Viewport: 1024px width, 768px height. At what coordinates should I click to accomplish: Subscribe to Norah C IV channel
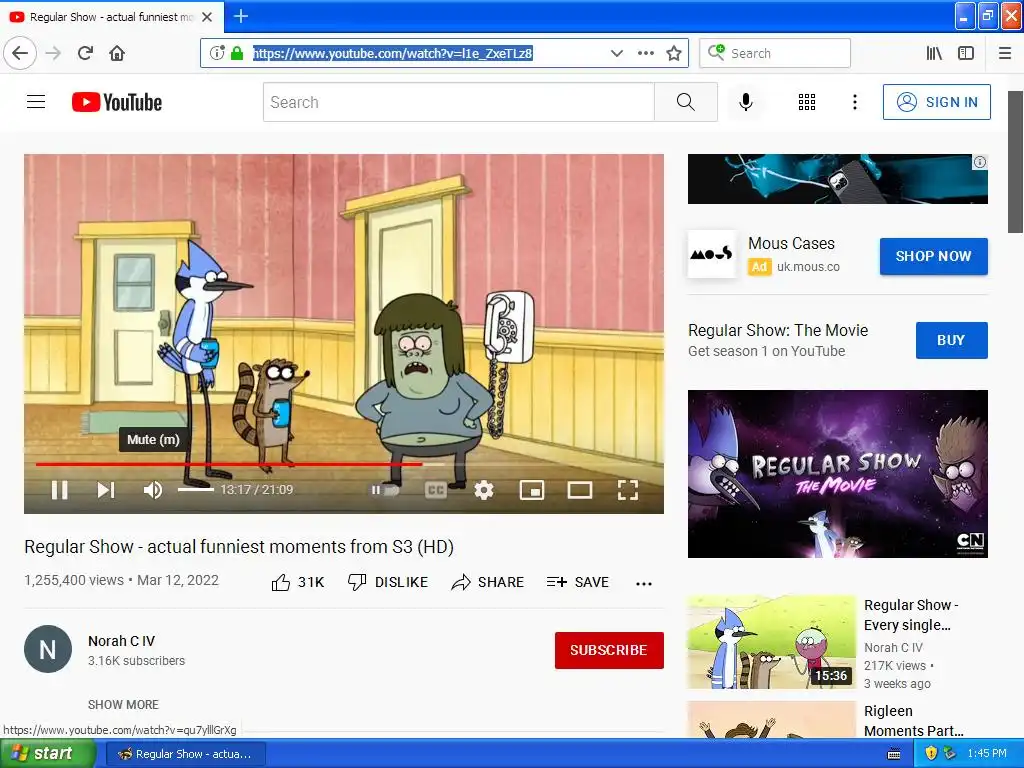point(609,650)
